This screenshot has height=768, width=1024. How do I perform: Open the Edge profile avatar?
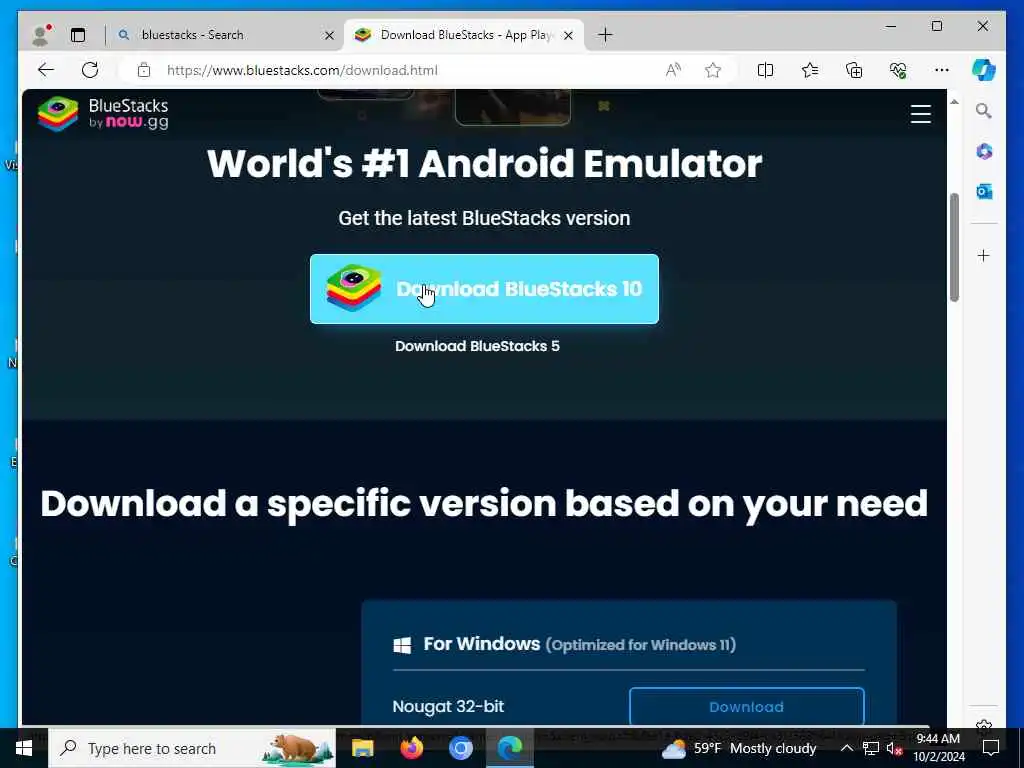tap(41, 35)
